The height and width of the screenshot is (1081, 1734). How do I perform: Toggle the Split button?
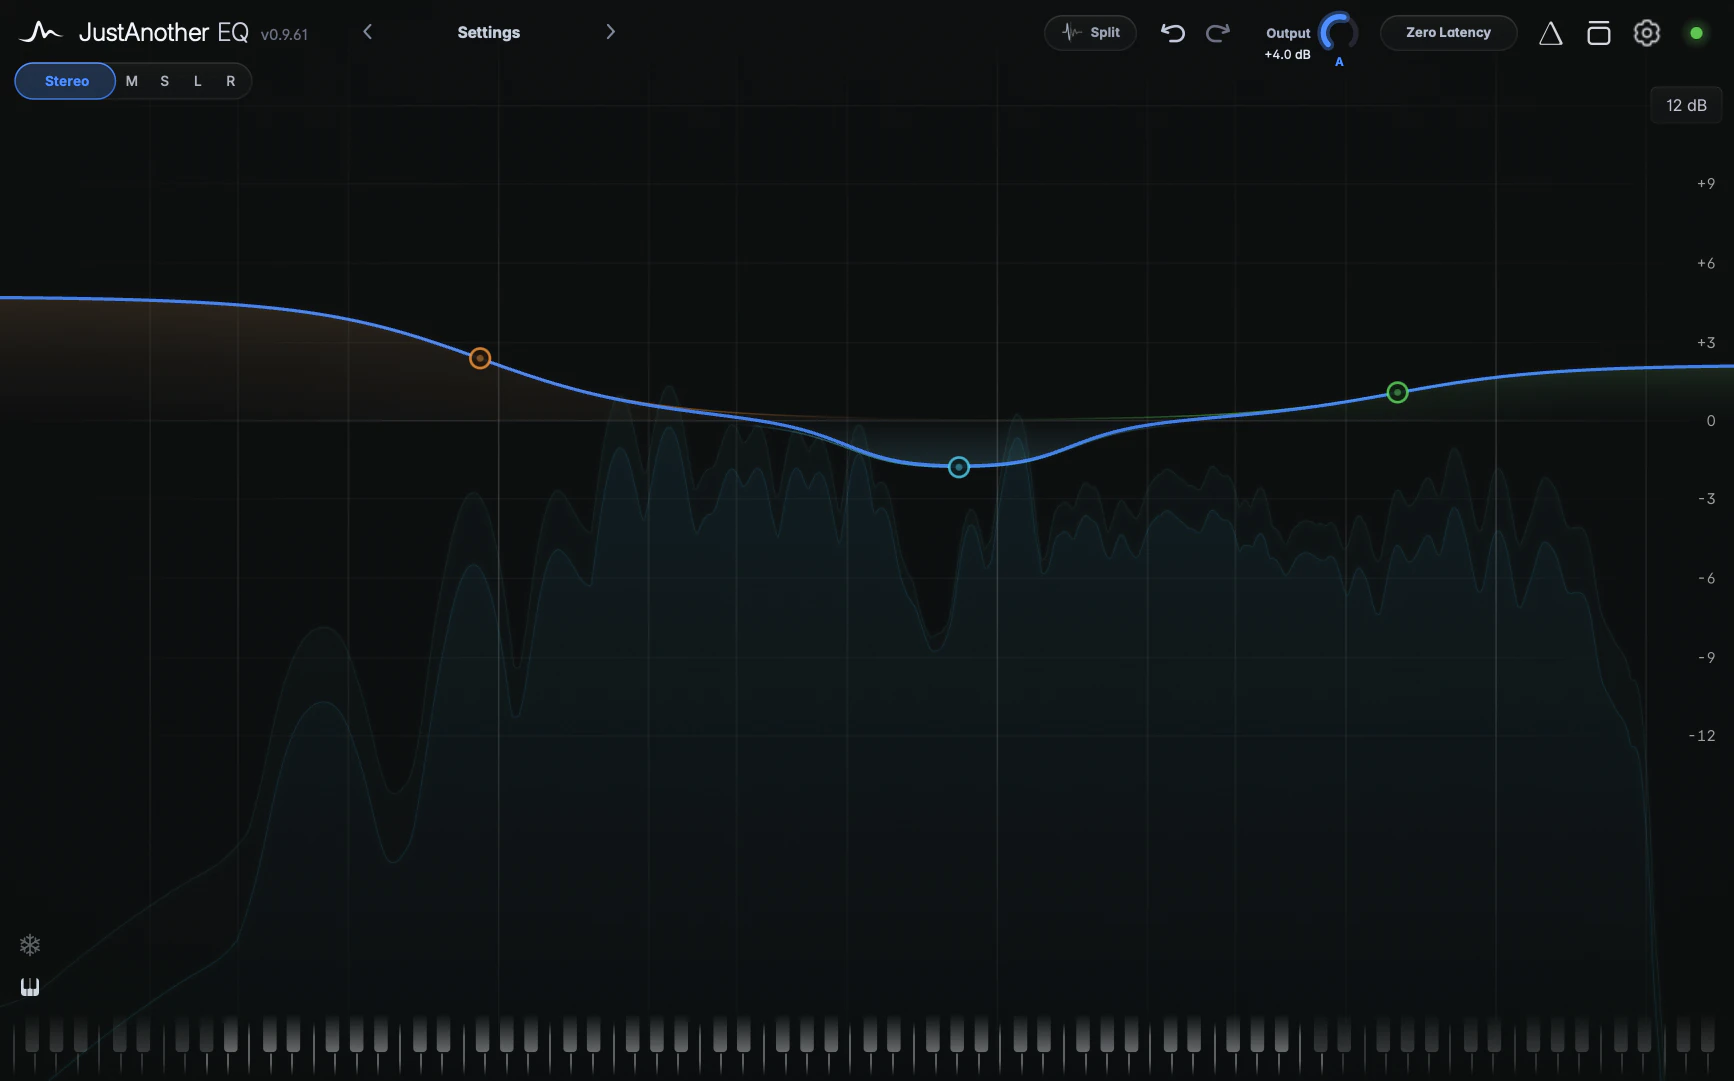coord(1090,32)
